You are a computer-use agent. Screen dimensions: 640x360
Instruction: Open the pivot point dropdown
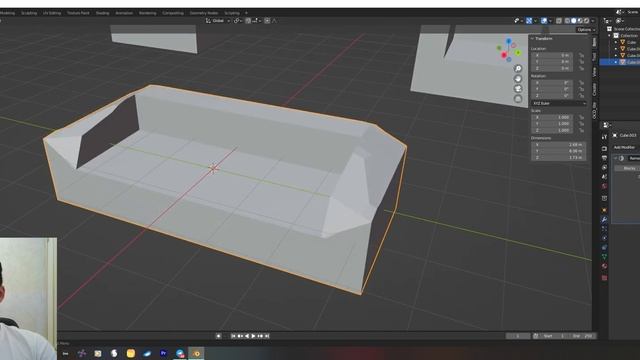coord(237,20)
